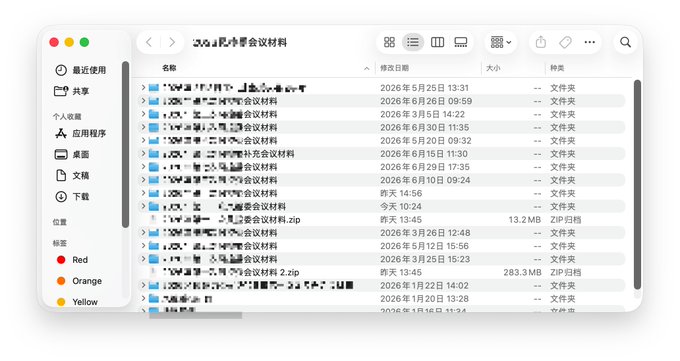Select folder icon of 2026年1月20日 13:28 row
This screenshot has height=361, width=680.
(154, 299)
